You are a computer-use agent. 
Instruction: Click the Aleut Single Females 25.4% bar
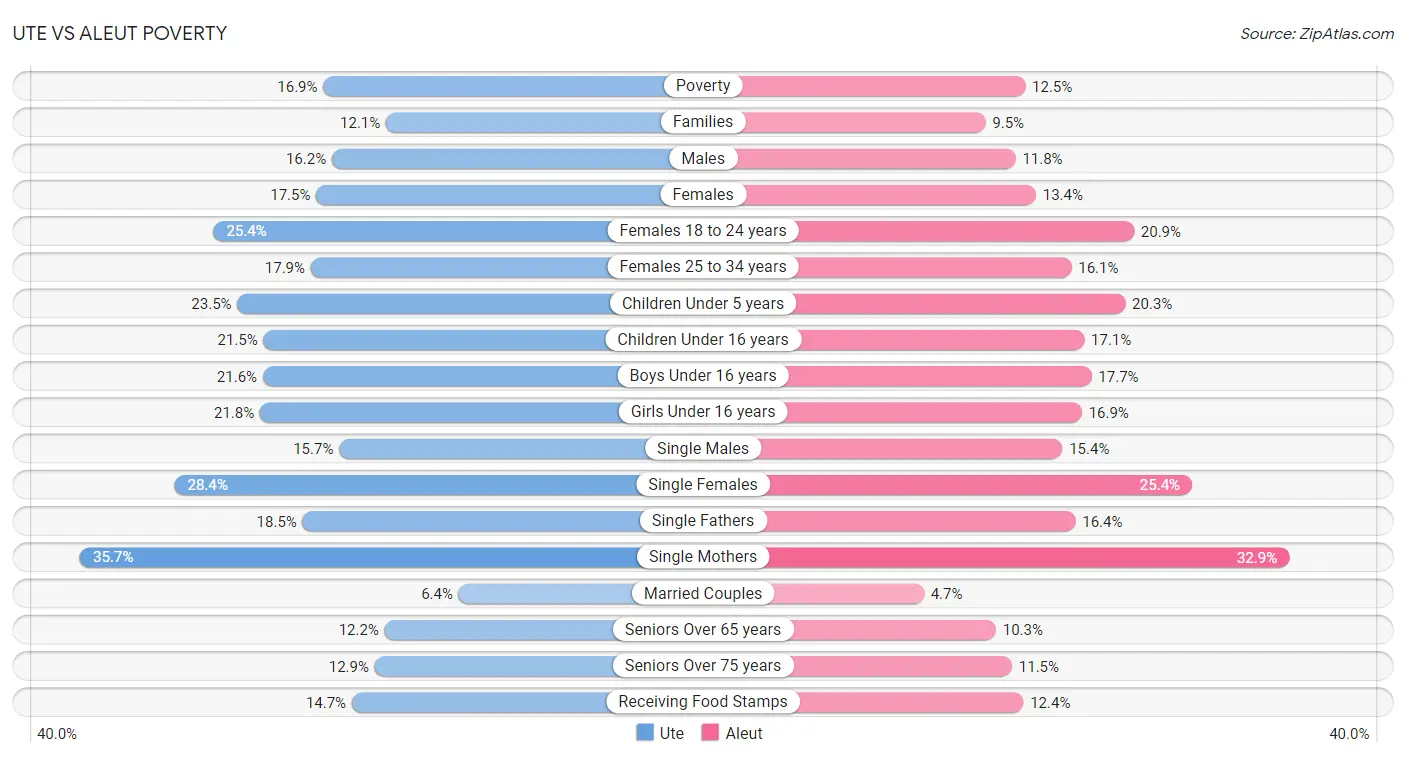click(947, 484)
